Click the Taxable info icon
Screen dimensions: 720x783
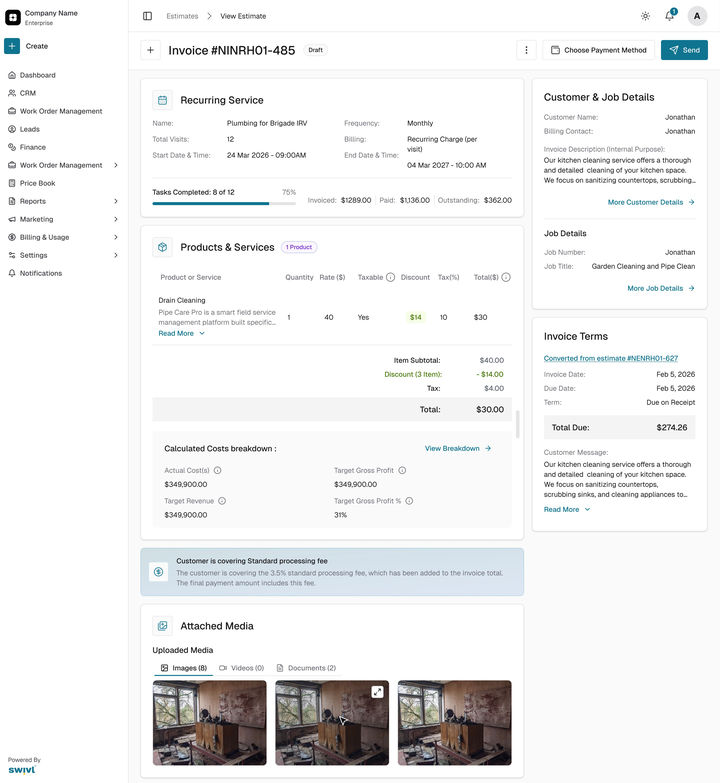click(x=390, y=277)
